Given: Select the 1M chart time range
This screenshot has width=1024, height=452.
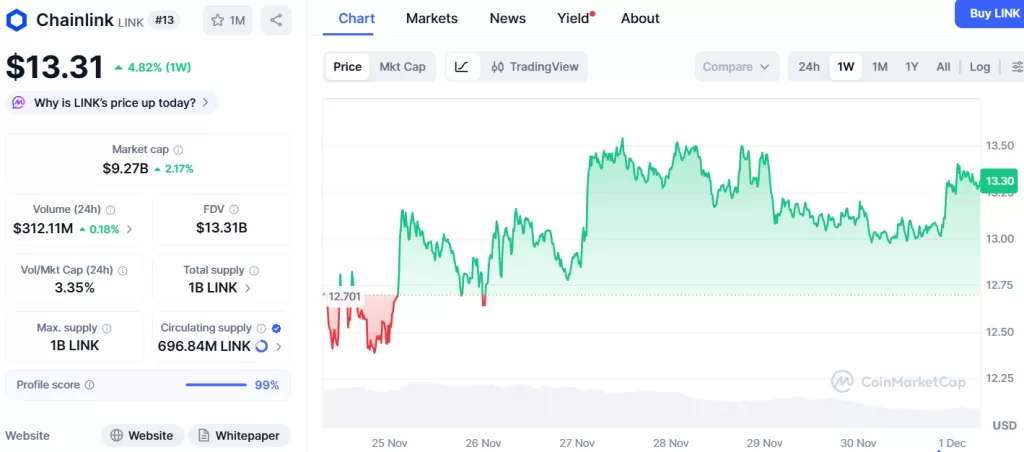Looking at the screenshot, I should [x=880, y=67].
